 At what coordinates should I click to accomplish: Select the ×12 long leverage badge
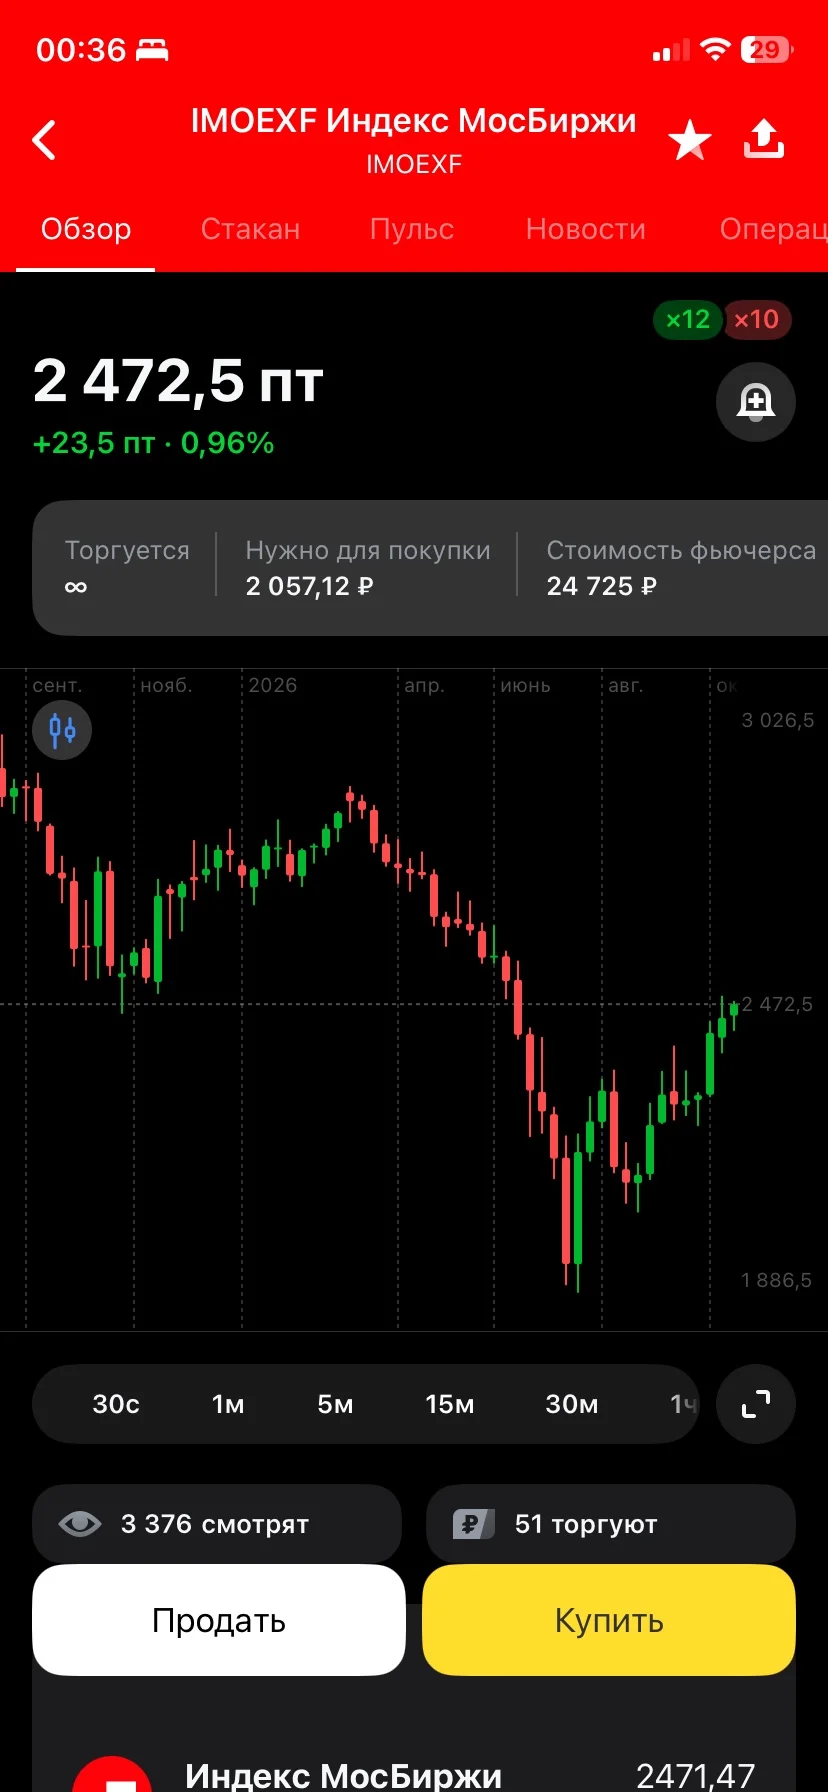click(x=687, y=320)
